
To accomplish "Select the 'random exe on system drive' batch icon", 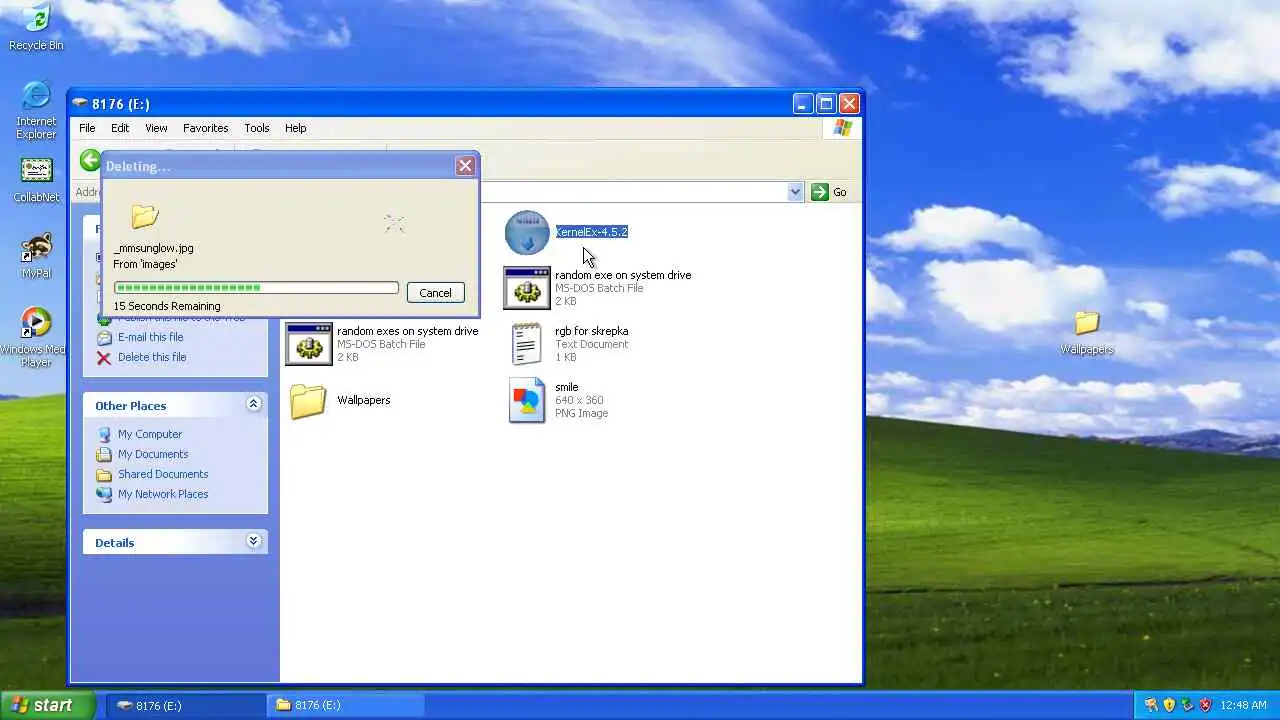I will [x=527, y=288].
